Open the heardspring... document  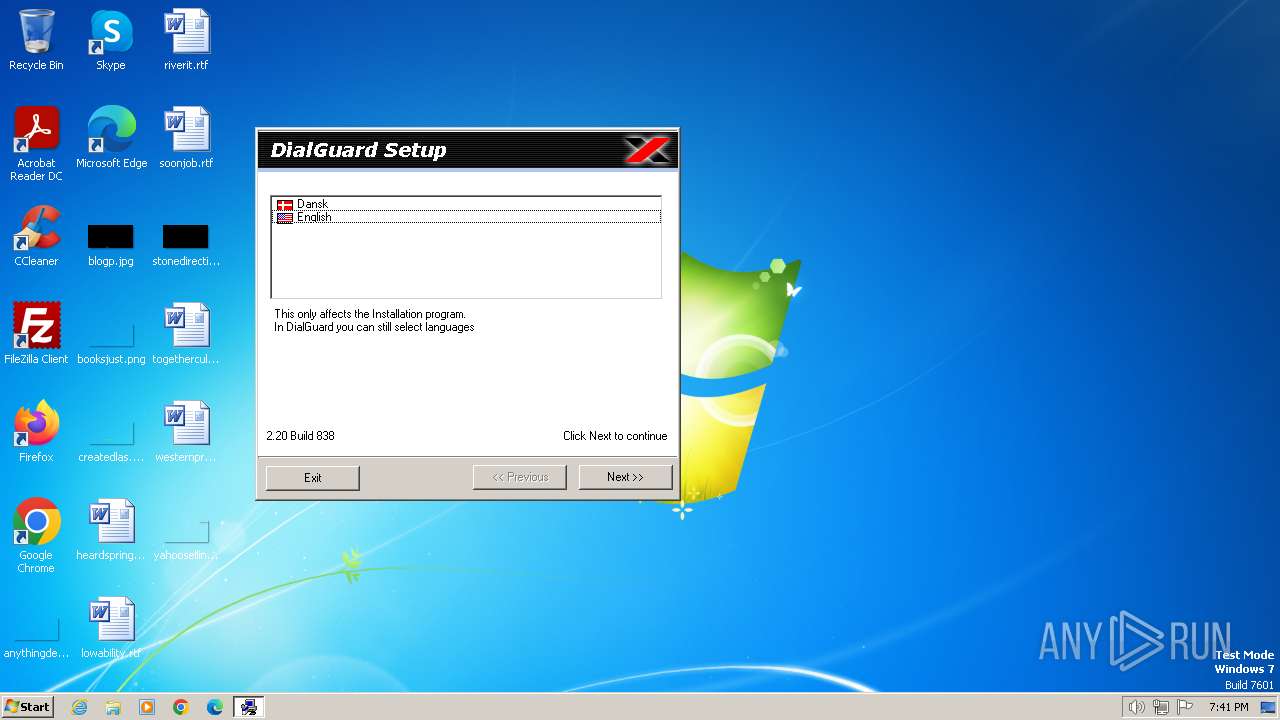point(111,530)
